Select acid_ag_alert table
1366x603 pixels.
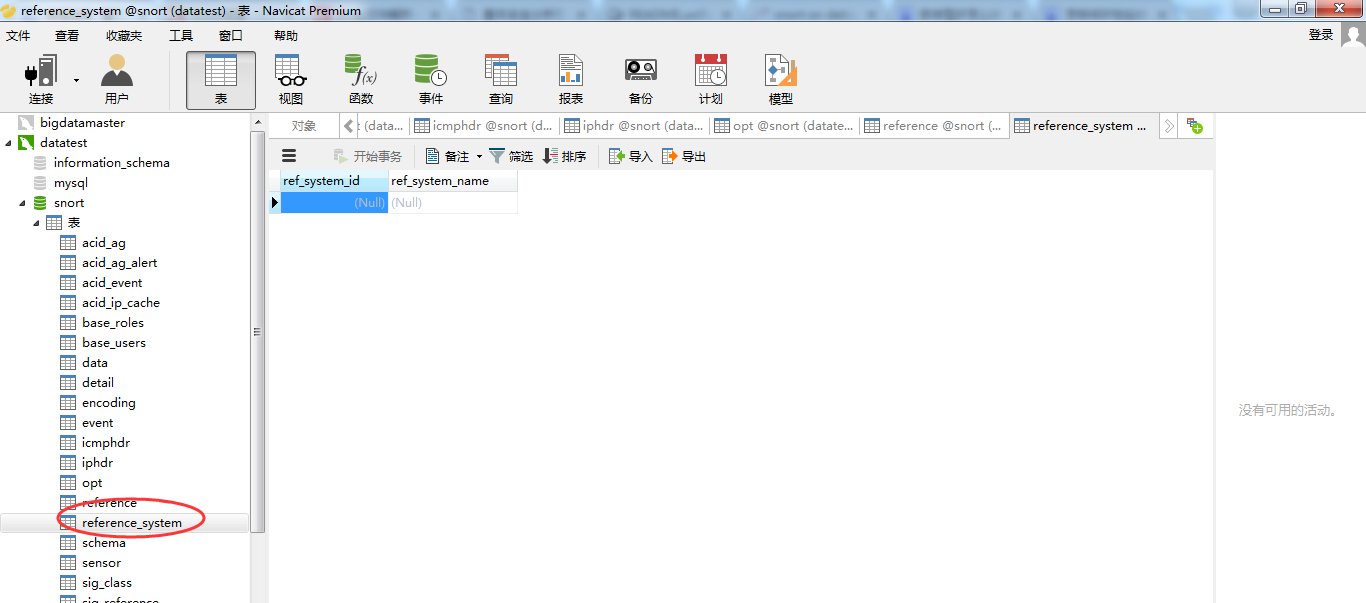coord(119,262)
